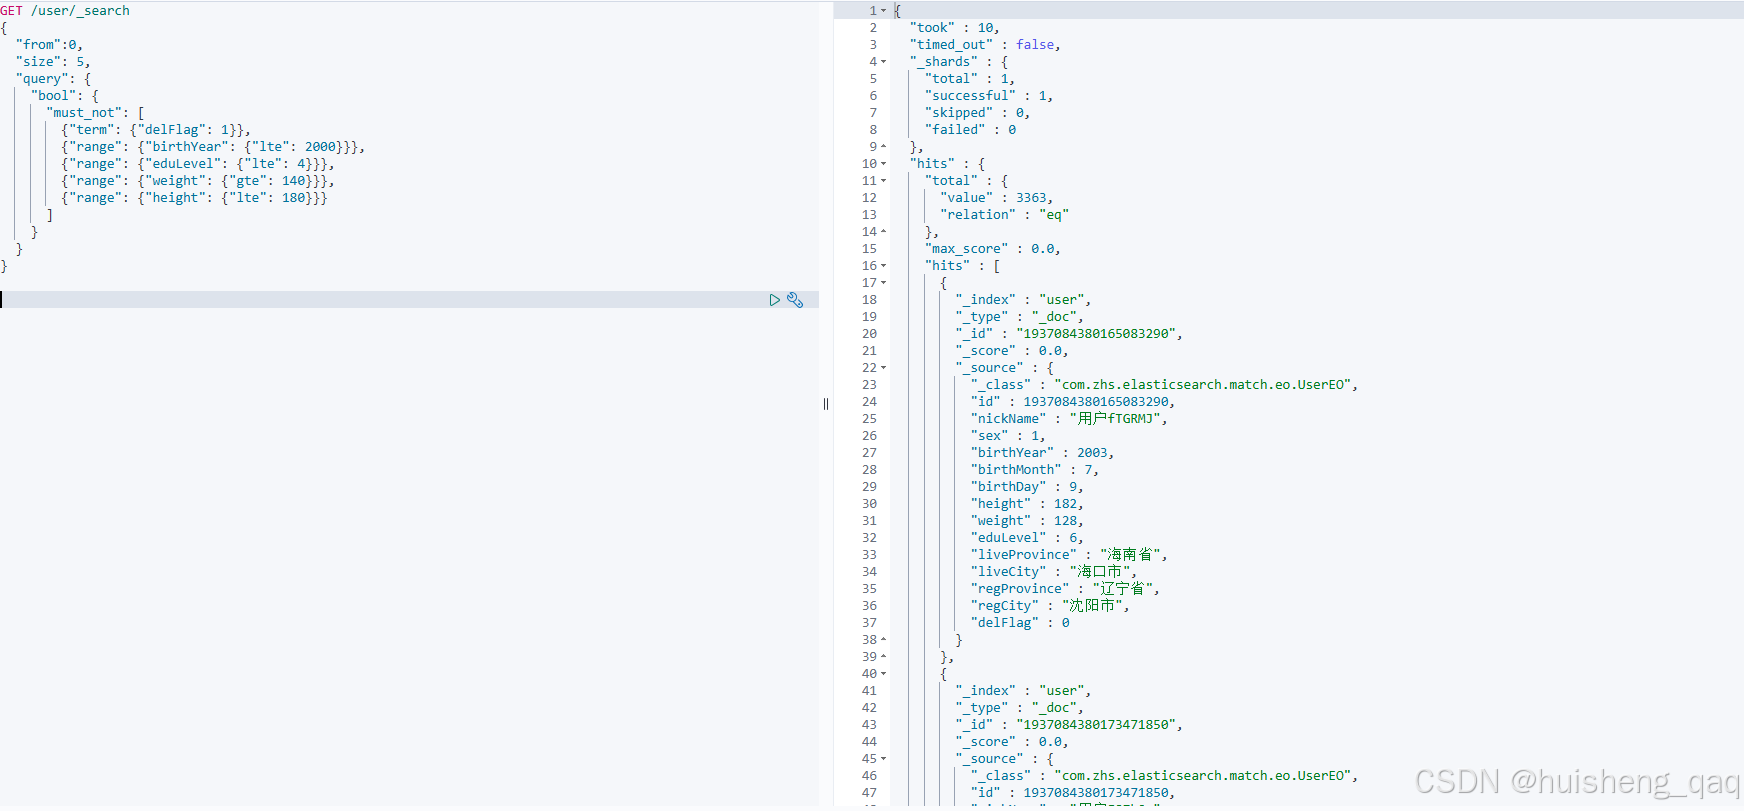Click the "birthYear" : 2003 line
The height and width of the screenshot is (811, 1744).
coord(1042,453)
